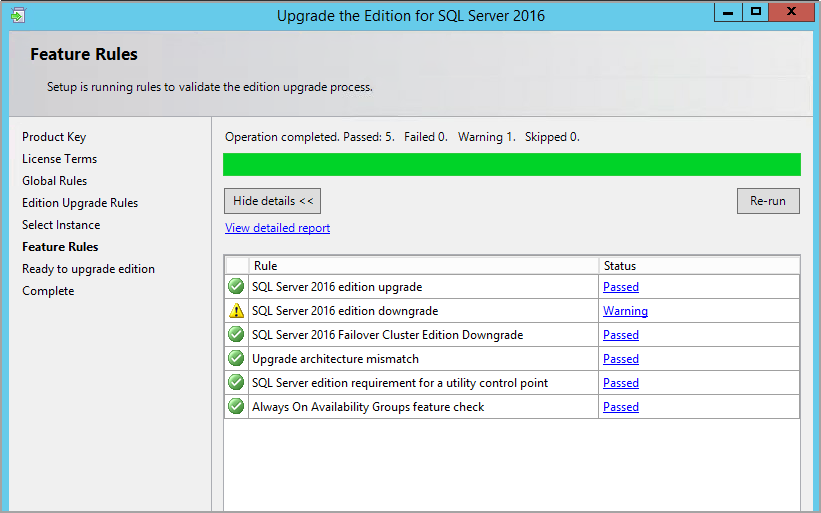The image size is (821, 513).
Task: Select License Terms in the sidebar
Action: click(59, 159)
